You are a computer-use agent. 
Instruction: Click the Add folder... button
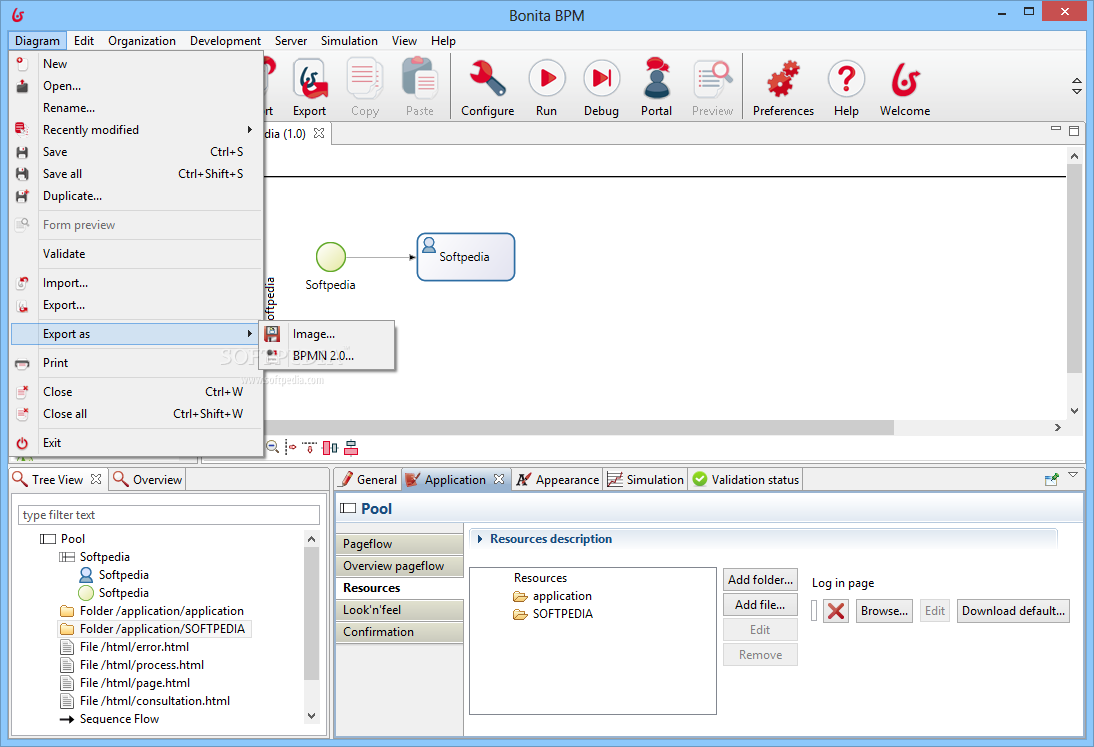(760, 580)
